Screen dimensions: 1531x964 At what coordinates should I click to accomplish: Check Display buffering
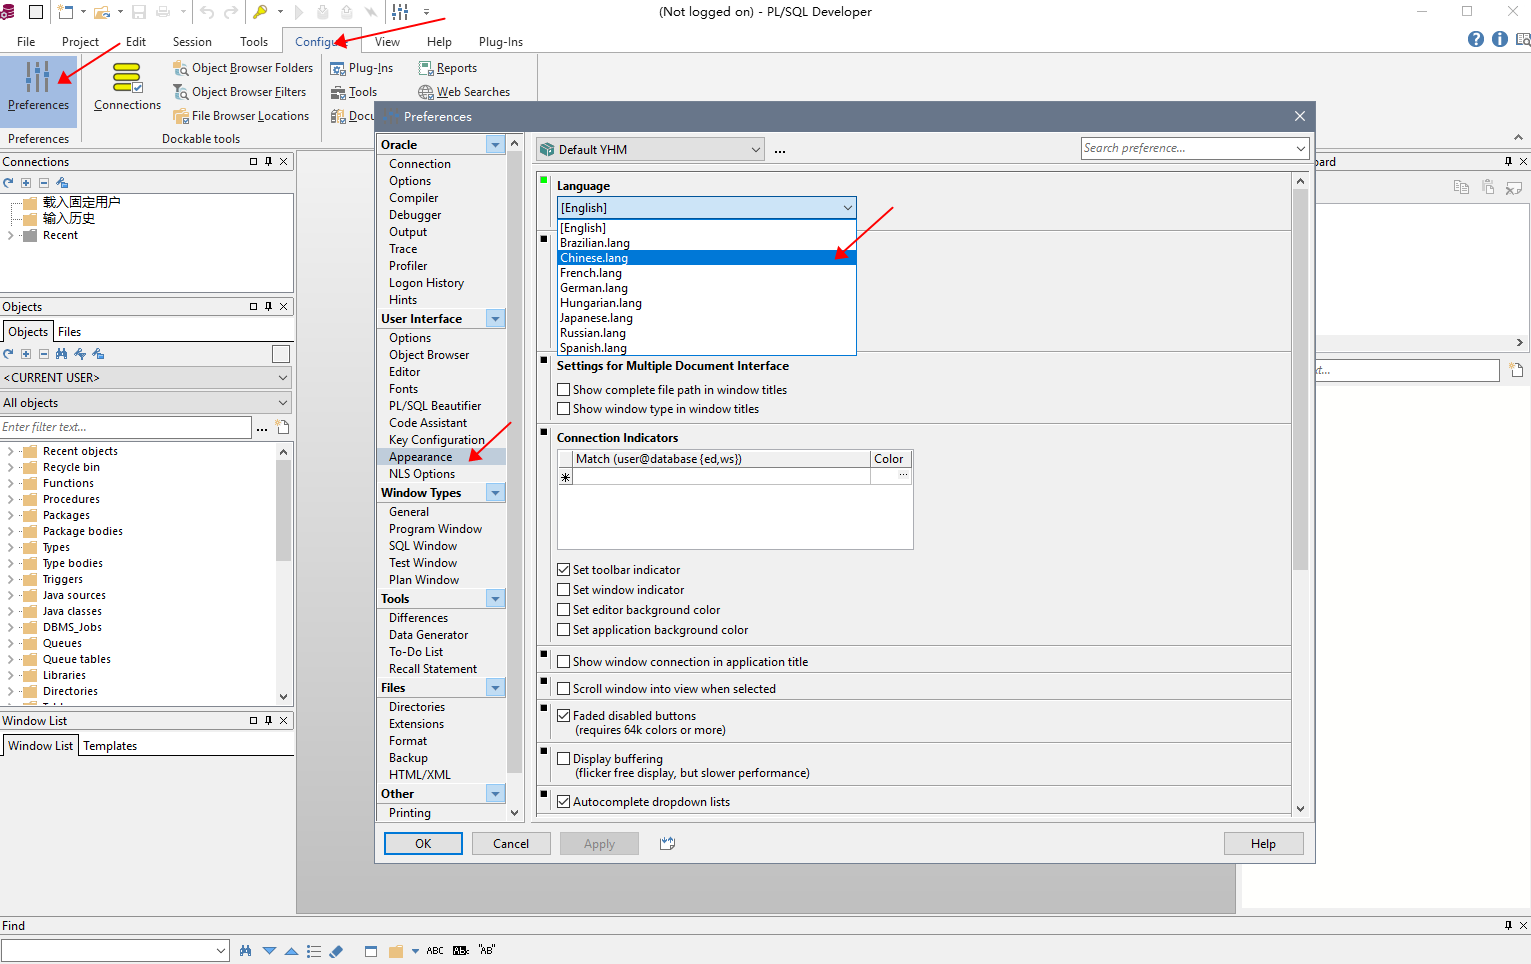[564, 759]
